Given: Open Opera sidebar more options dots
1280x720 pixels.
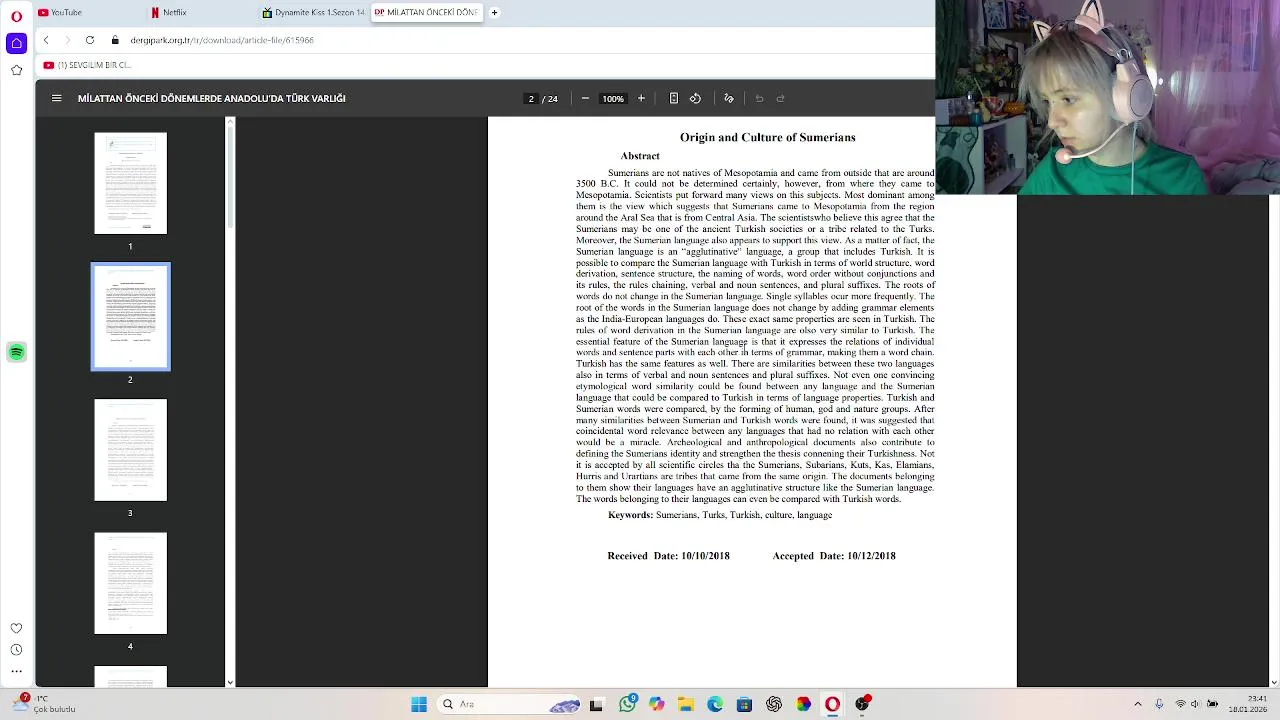Looking at the screenshot, I should pyautogui.click(x=16, y=671).
